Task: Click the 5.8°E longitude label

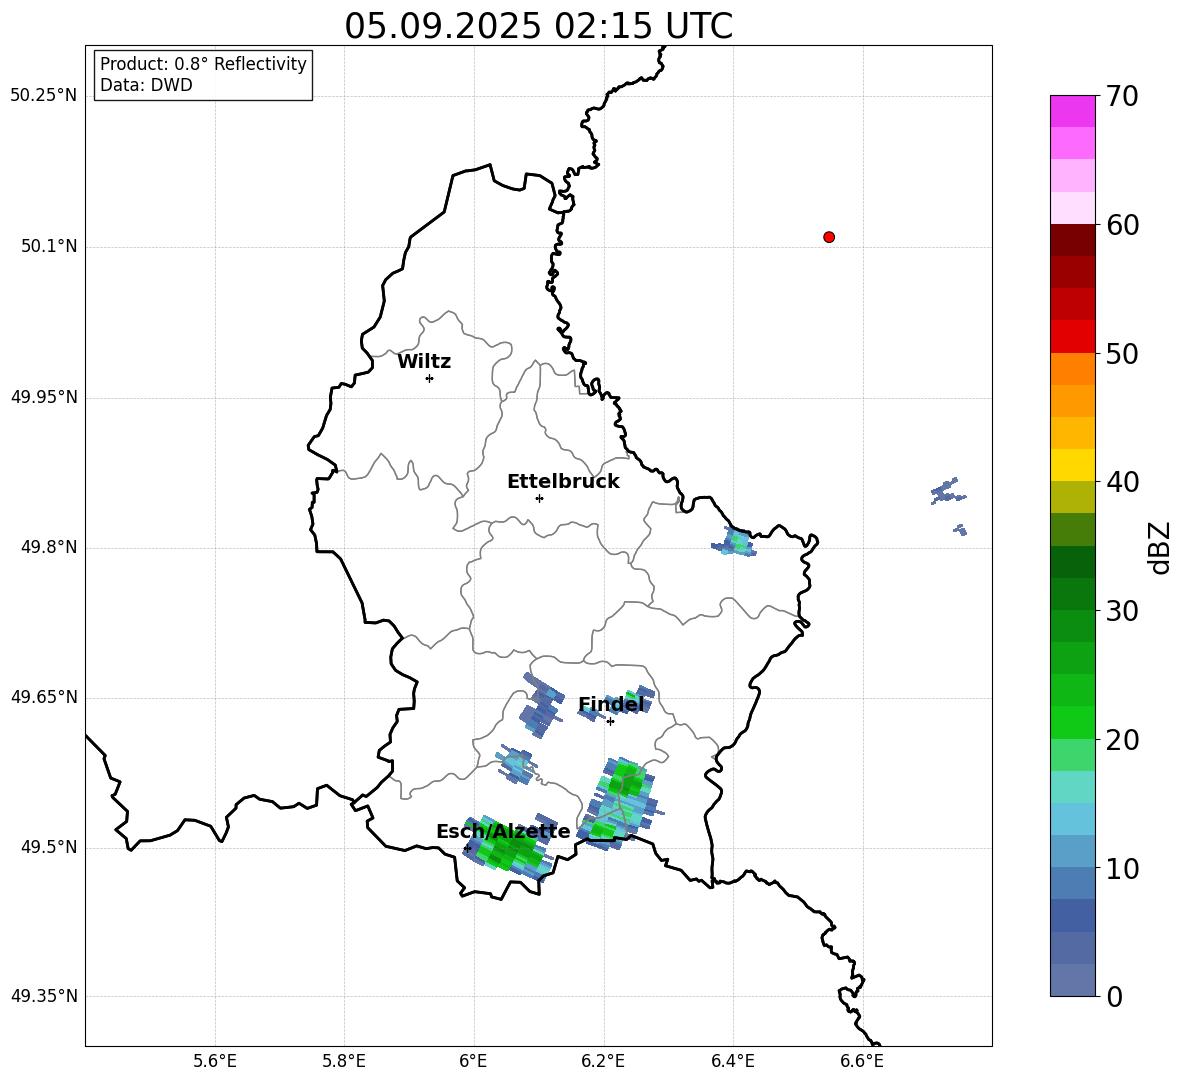Action: coord(344,1061)
